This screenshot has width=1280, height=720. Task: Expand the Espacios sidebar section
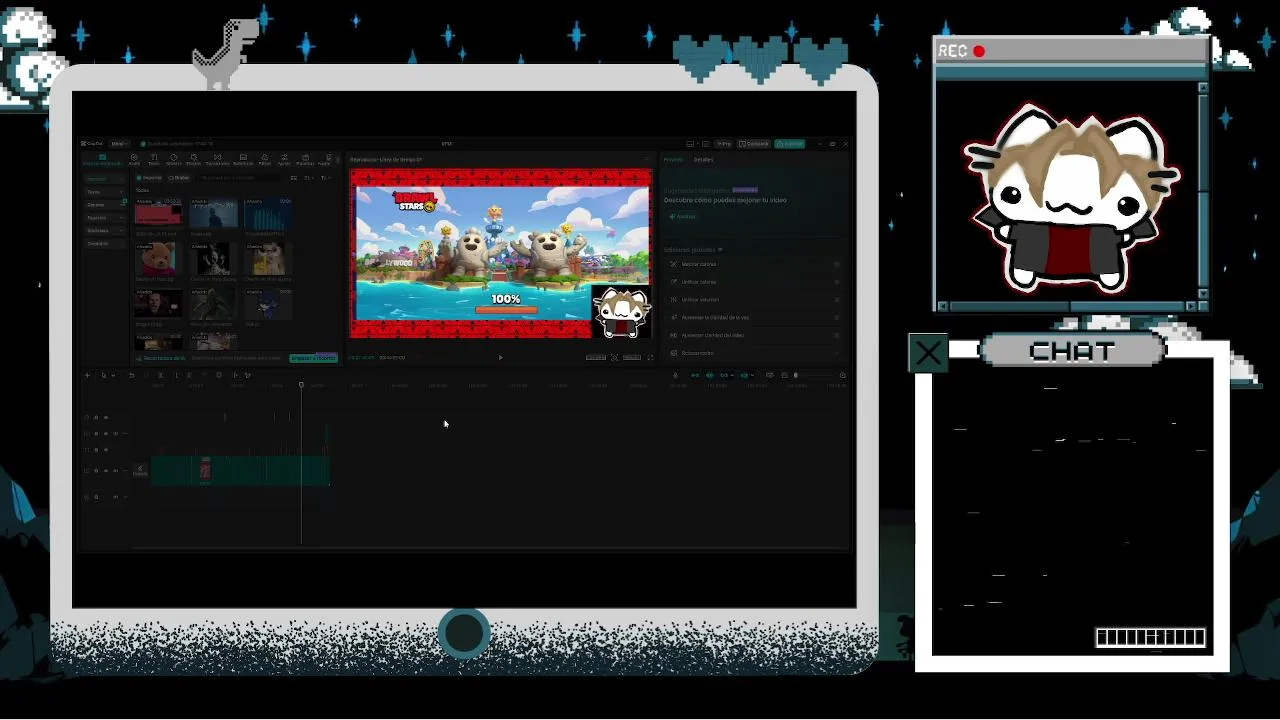point(105,205)
